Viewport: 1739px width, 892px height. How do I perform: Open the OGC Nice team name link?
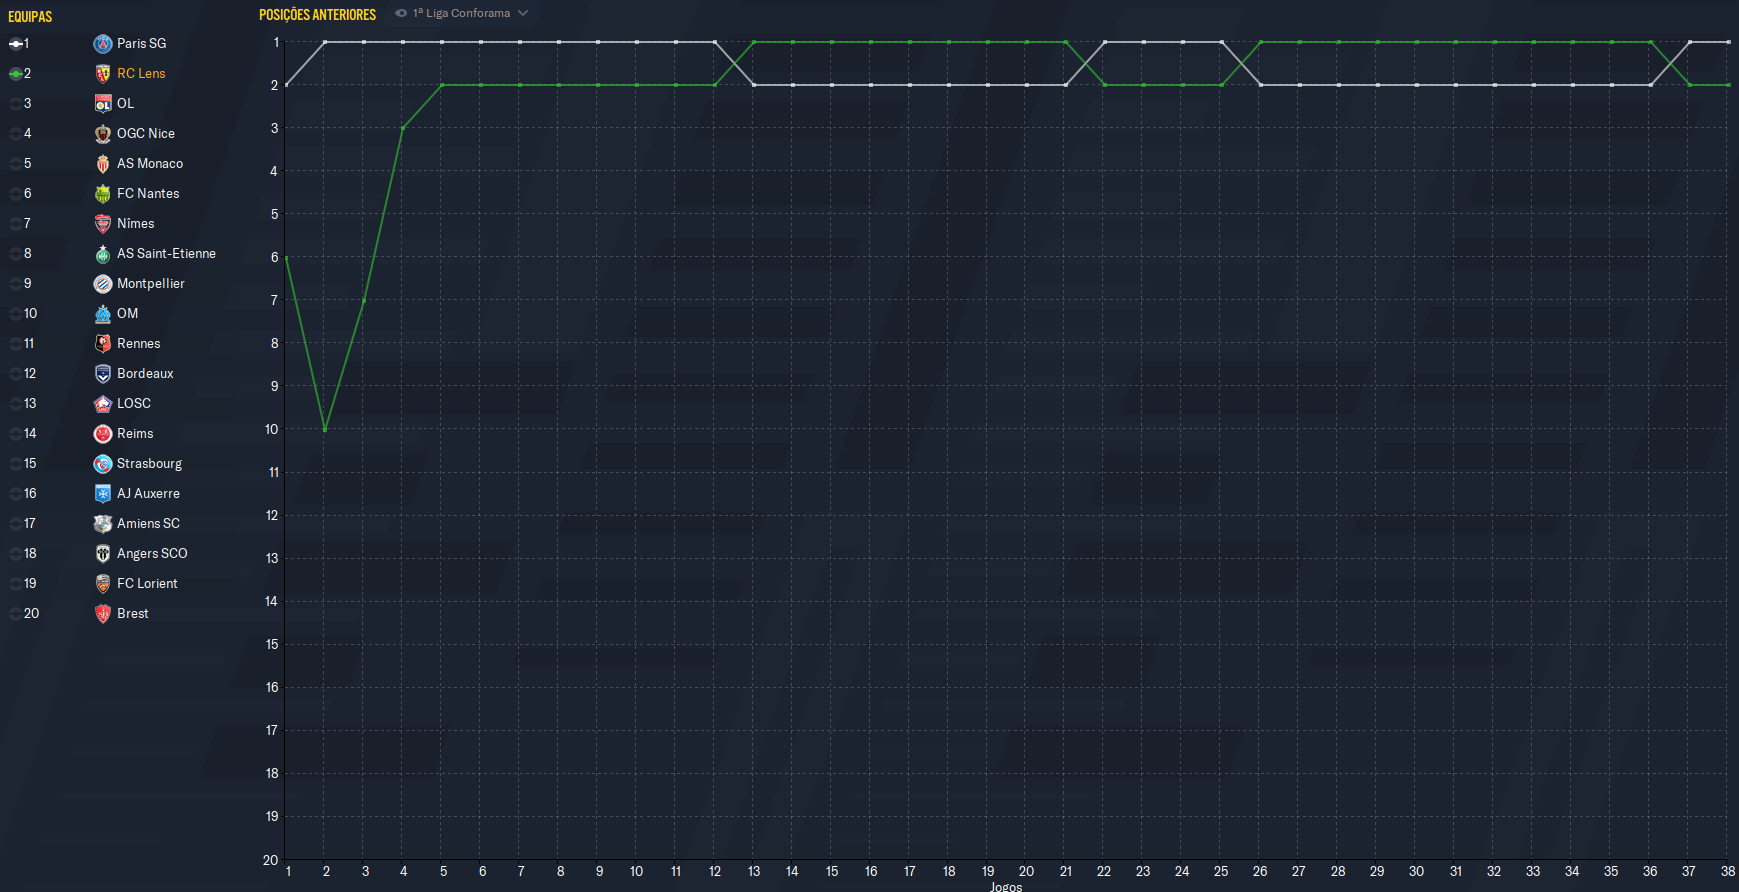[146, 134]
